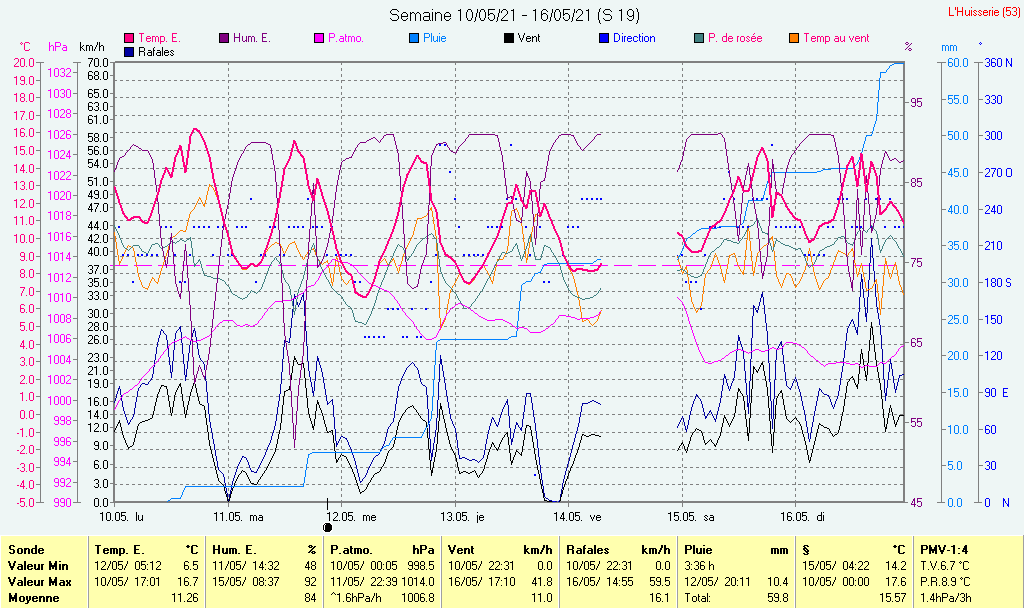Select the 'P. de rosée' legend label
Viewport: 1024px width, 608px height.
pos(735,39)
